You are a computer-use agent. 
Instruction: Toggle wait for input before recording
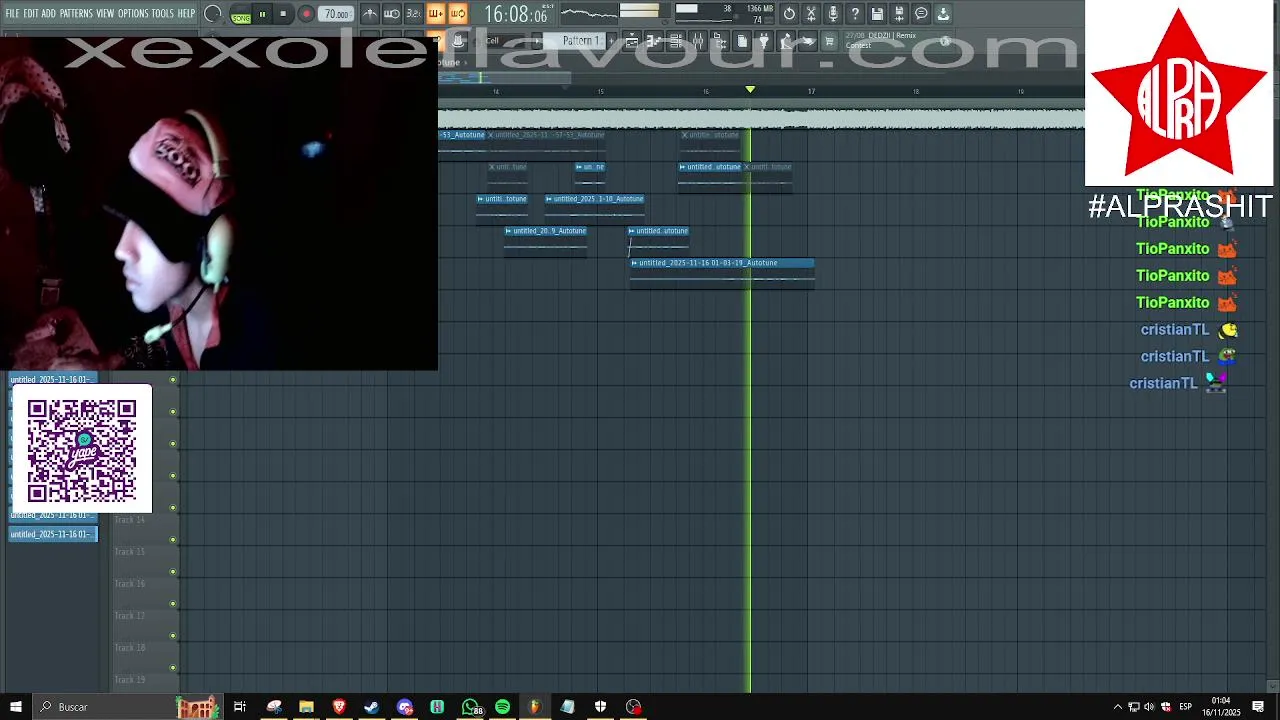[392, 14]
